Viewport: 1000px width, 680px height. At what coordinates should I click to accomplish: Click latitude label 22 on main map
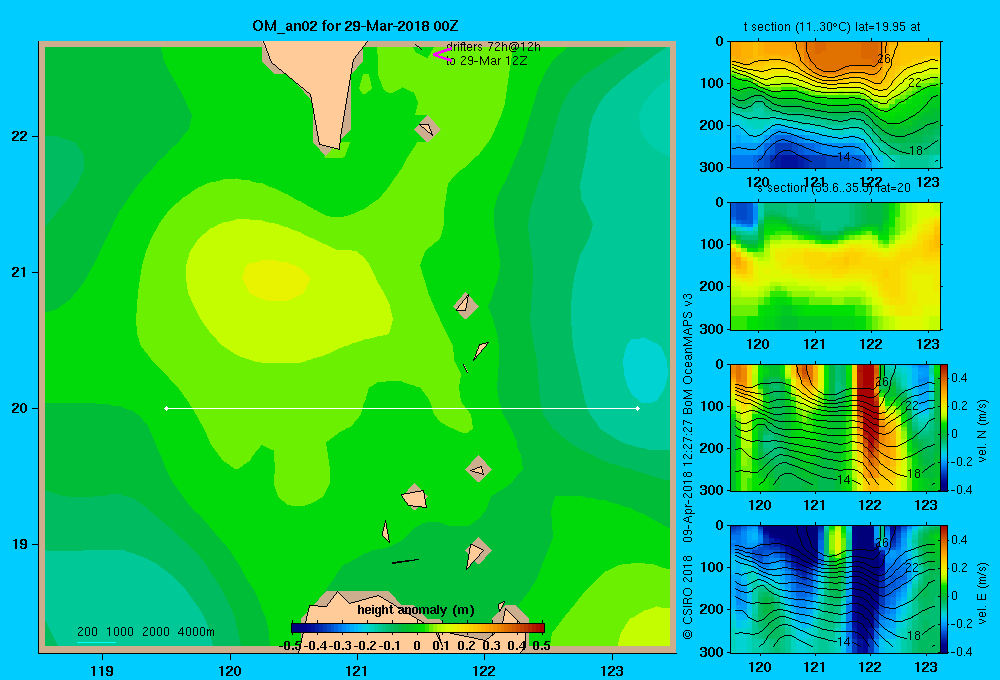coord(20,137)
